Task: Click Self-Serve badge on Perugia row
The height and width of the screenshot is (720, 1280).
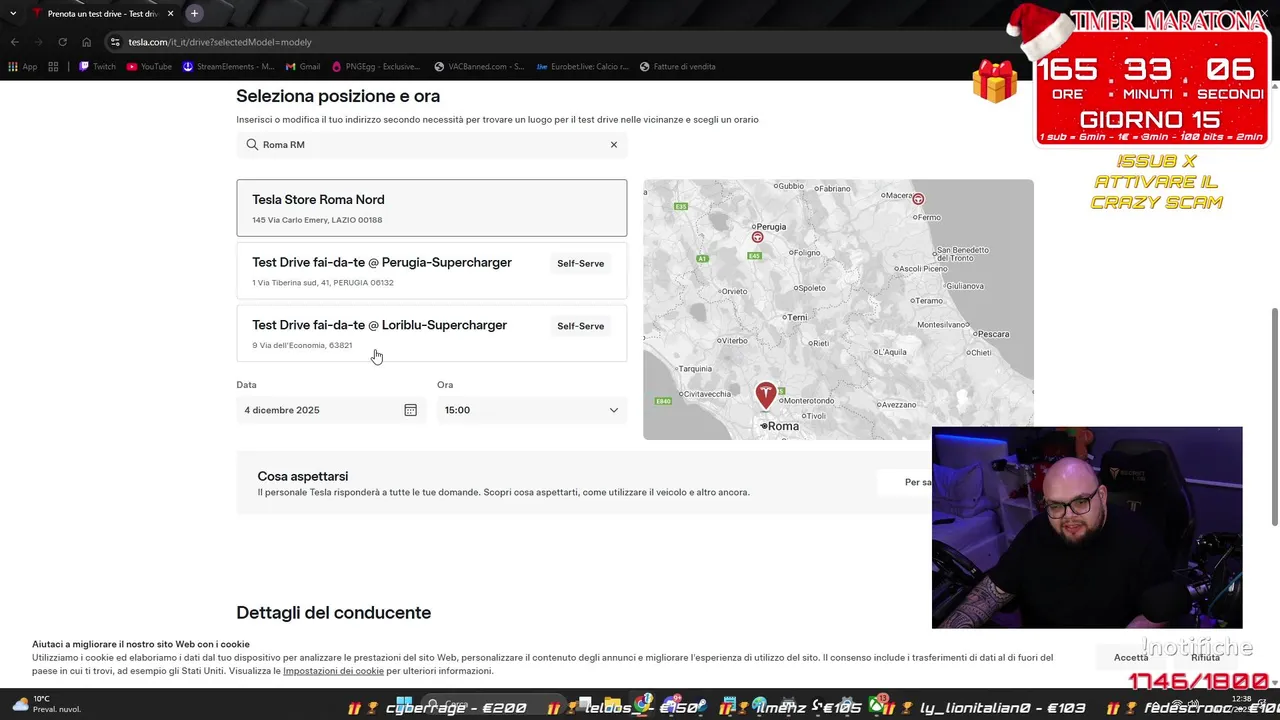Action: click(x=581, y=264)
